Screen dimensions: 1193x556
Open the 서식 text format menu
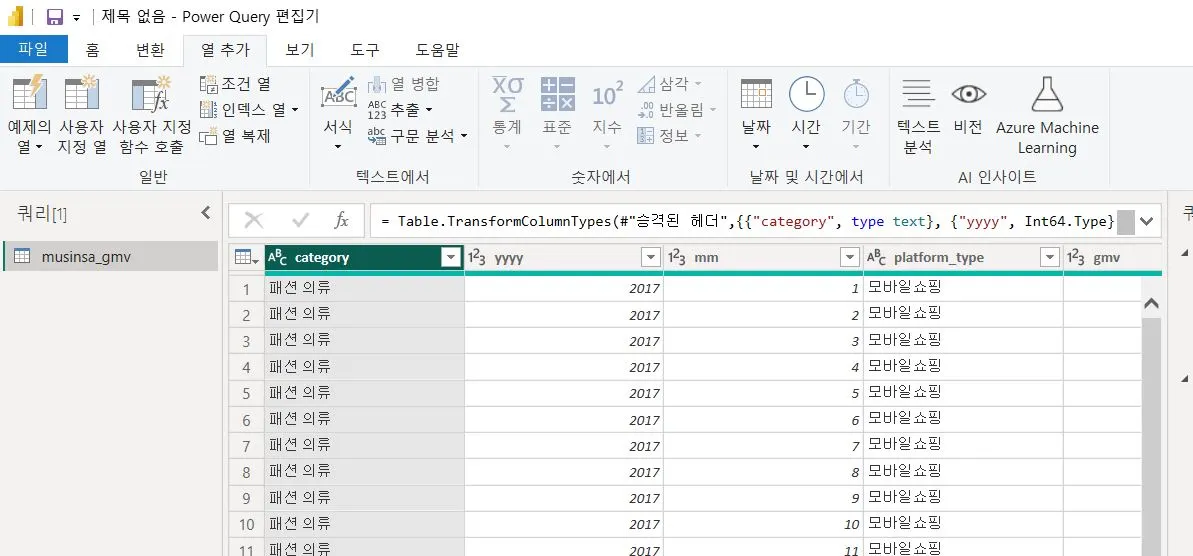tap(339, 114)
